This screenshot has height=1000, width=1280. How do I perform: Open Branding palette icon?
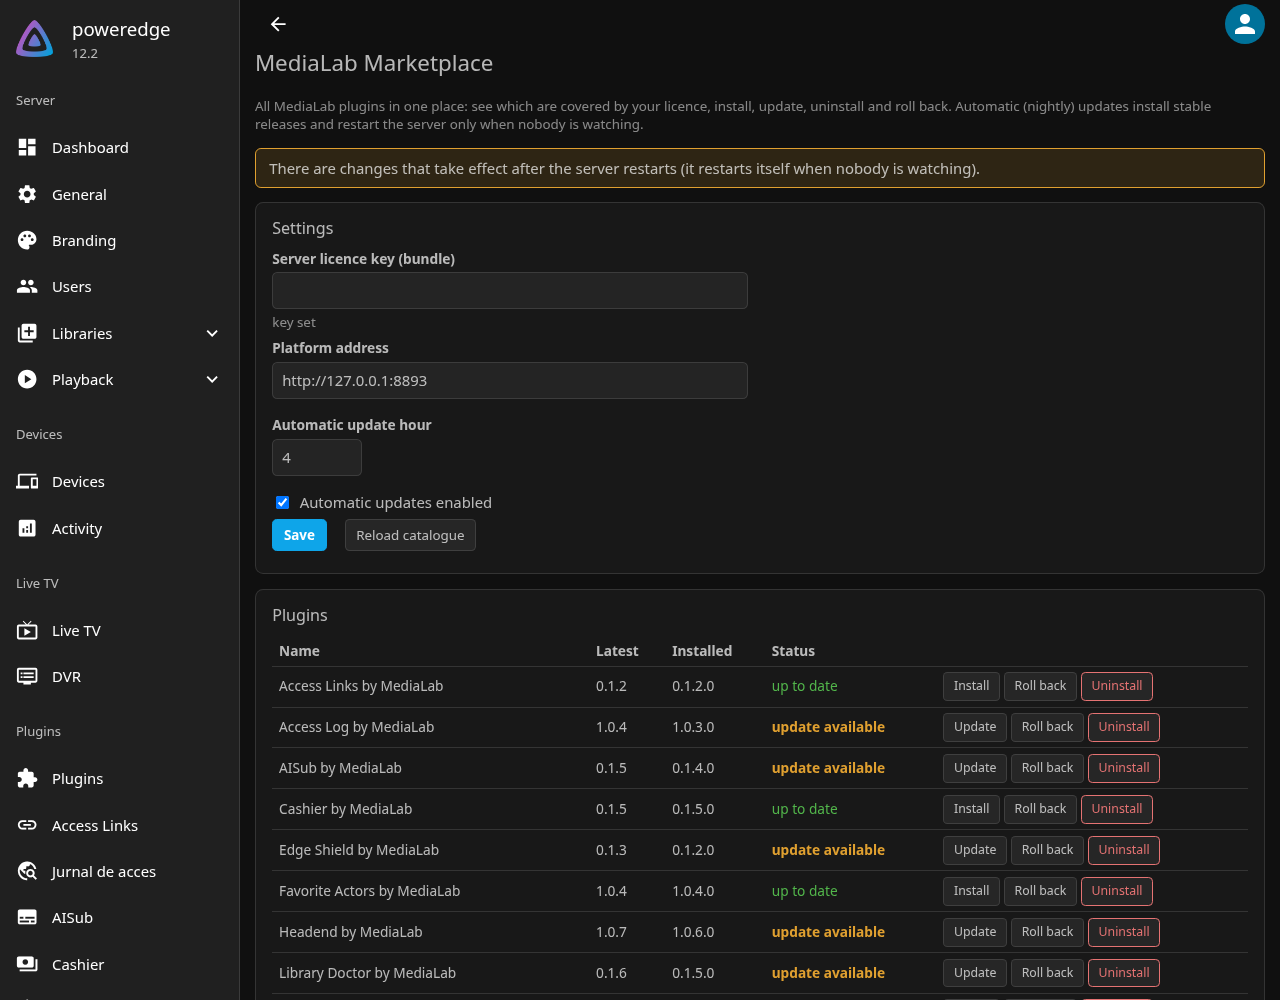(27, 240)
